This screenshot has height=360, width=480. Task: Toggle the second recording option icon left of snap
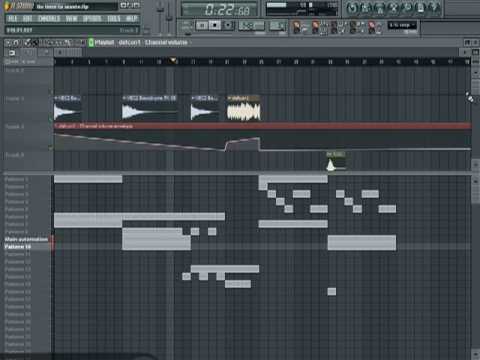point(315,27)
